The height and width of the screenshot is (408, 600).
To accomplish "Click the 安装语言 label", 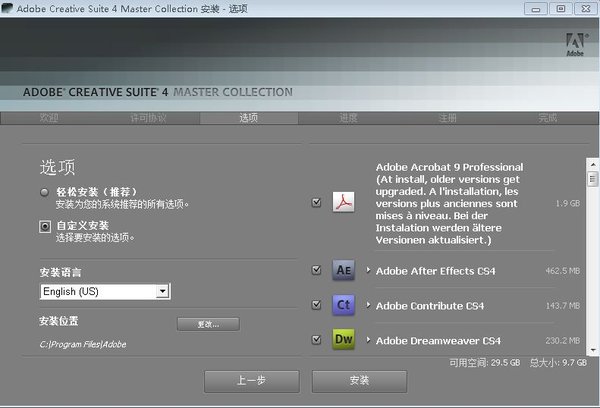I will point(60,273).
